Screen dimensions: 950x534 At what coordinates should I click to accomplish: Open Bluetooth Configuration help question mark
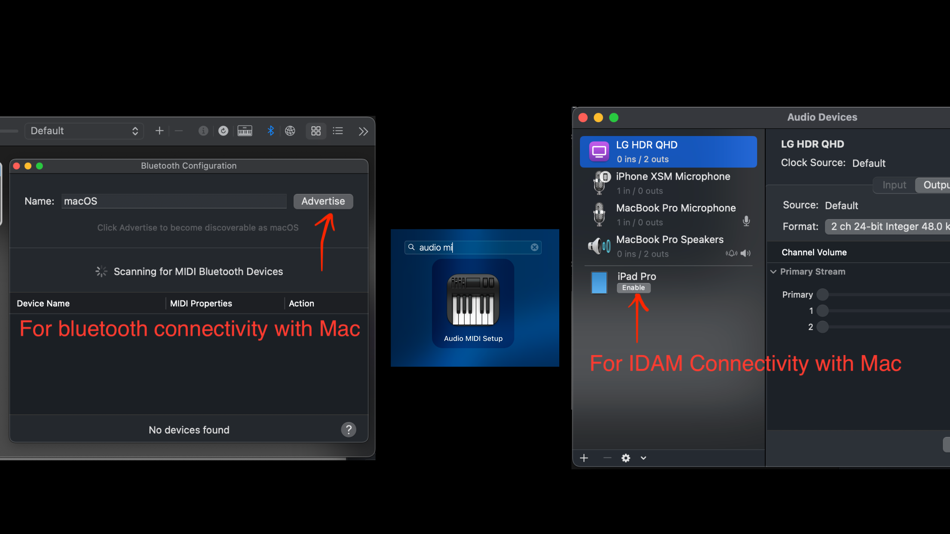[348, 430]
